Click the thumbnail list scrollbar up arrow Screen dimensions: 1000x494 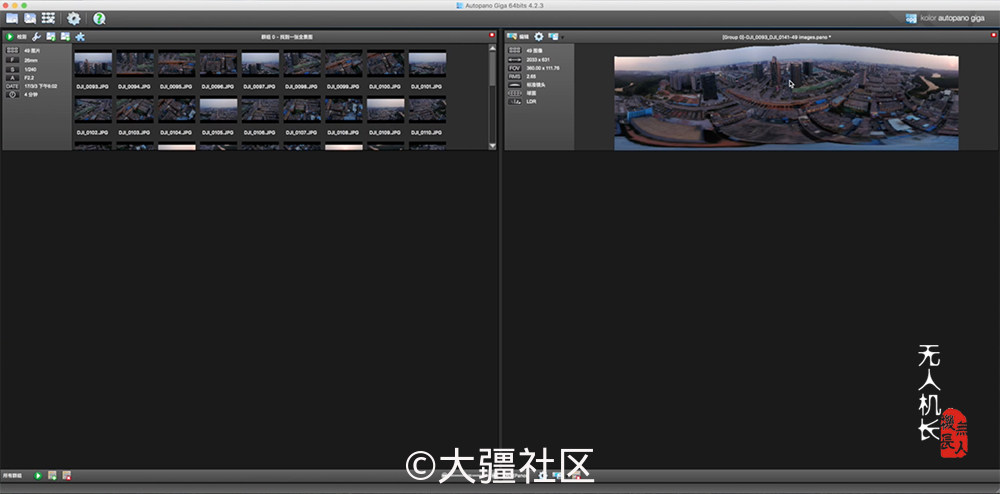pyautogui.click(x=492, y=47)
